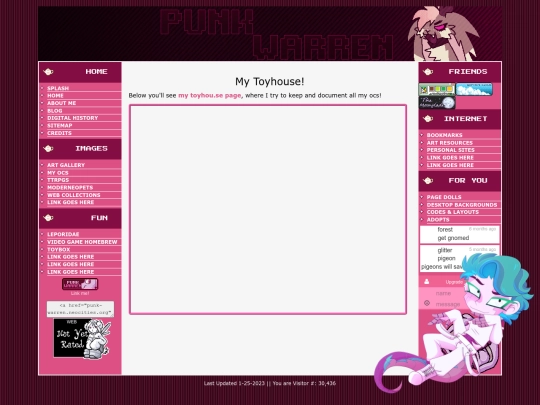
Task: Open VIDEO GAME HOMEBREW page
Action: point(82,242)
